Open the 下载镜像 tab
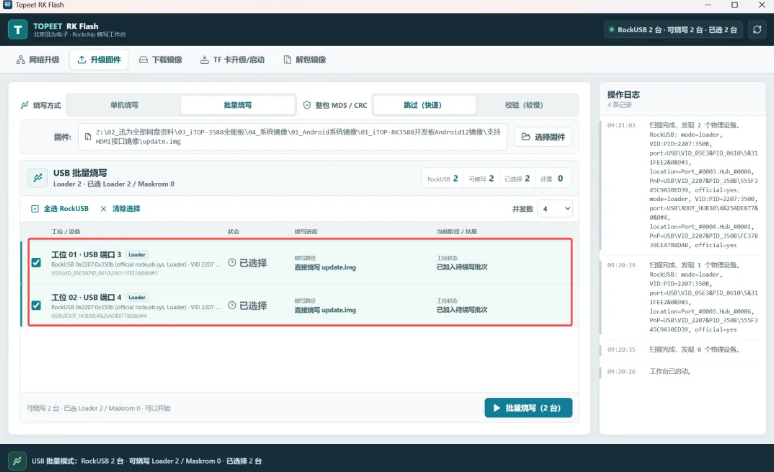Viewport: 774px width, 472px height. coord(160,60)
